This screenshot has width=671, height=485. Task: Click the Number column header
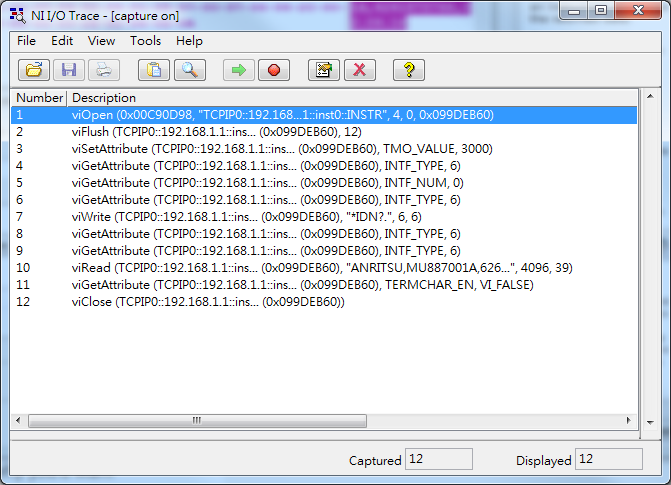[x=39, y=98]
